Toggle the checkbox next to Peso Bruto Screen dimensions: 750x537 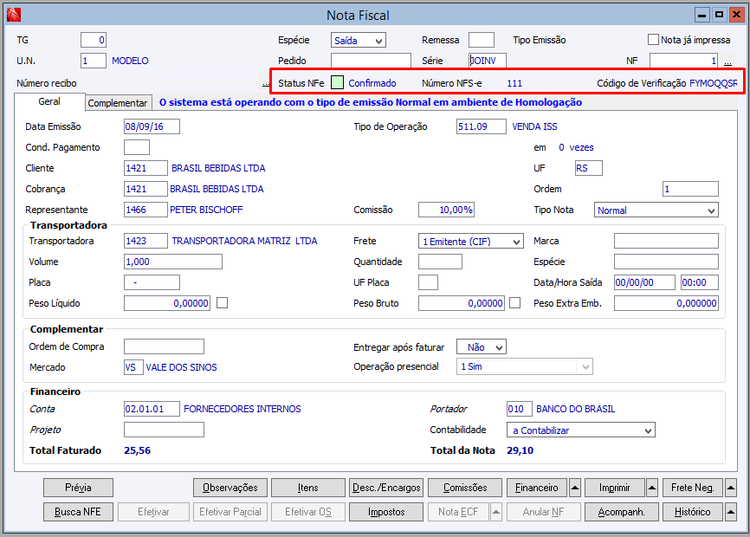click(515, 303)
